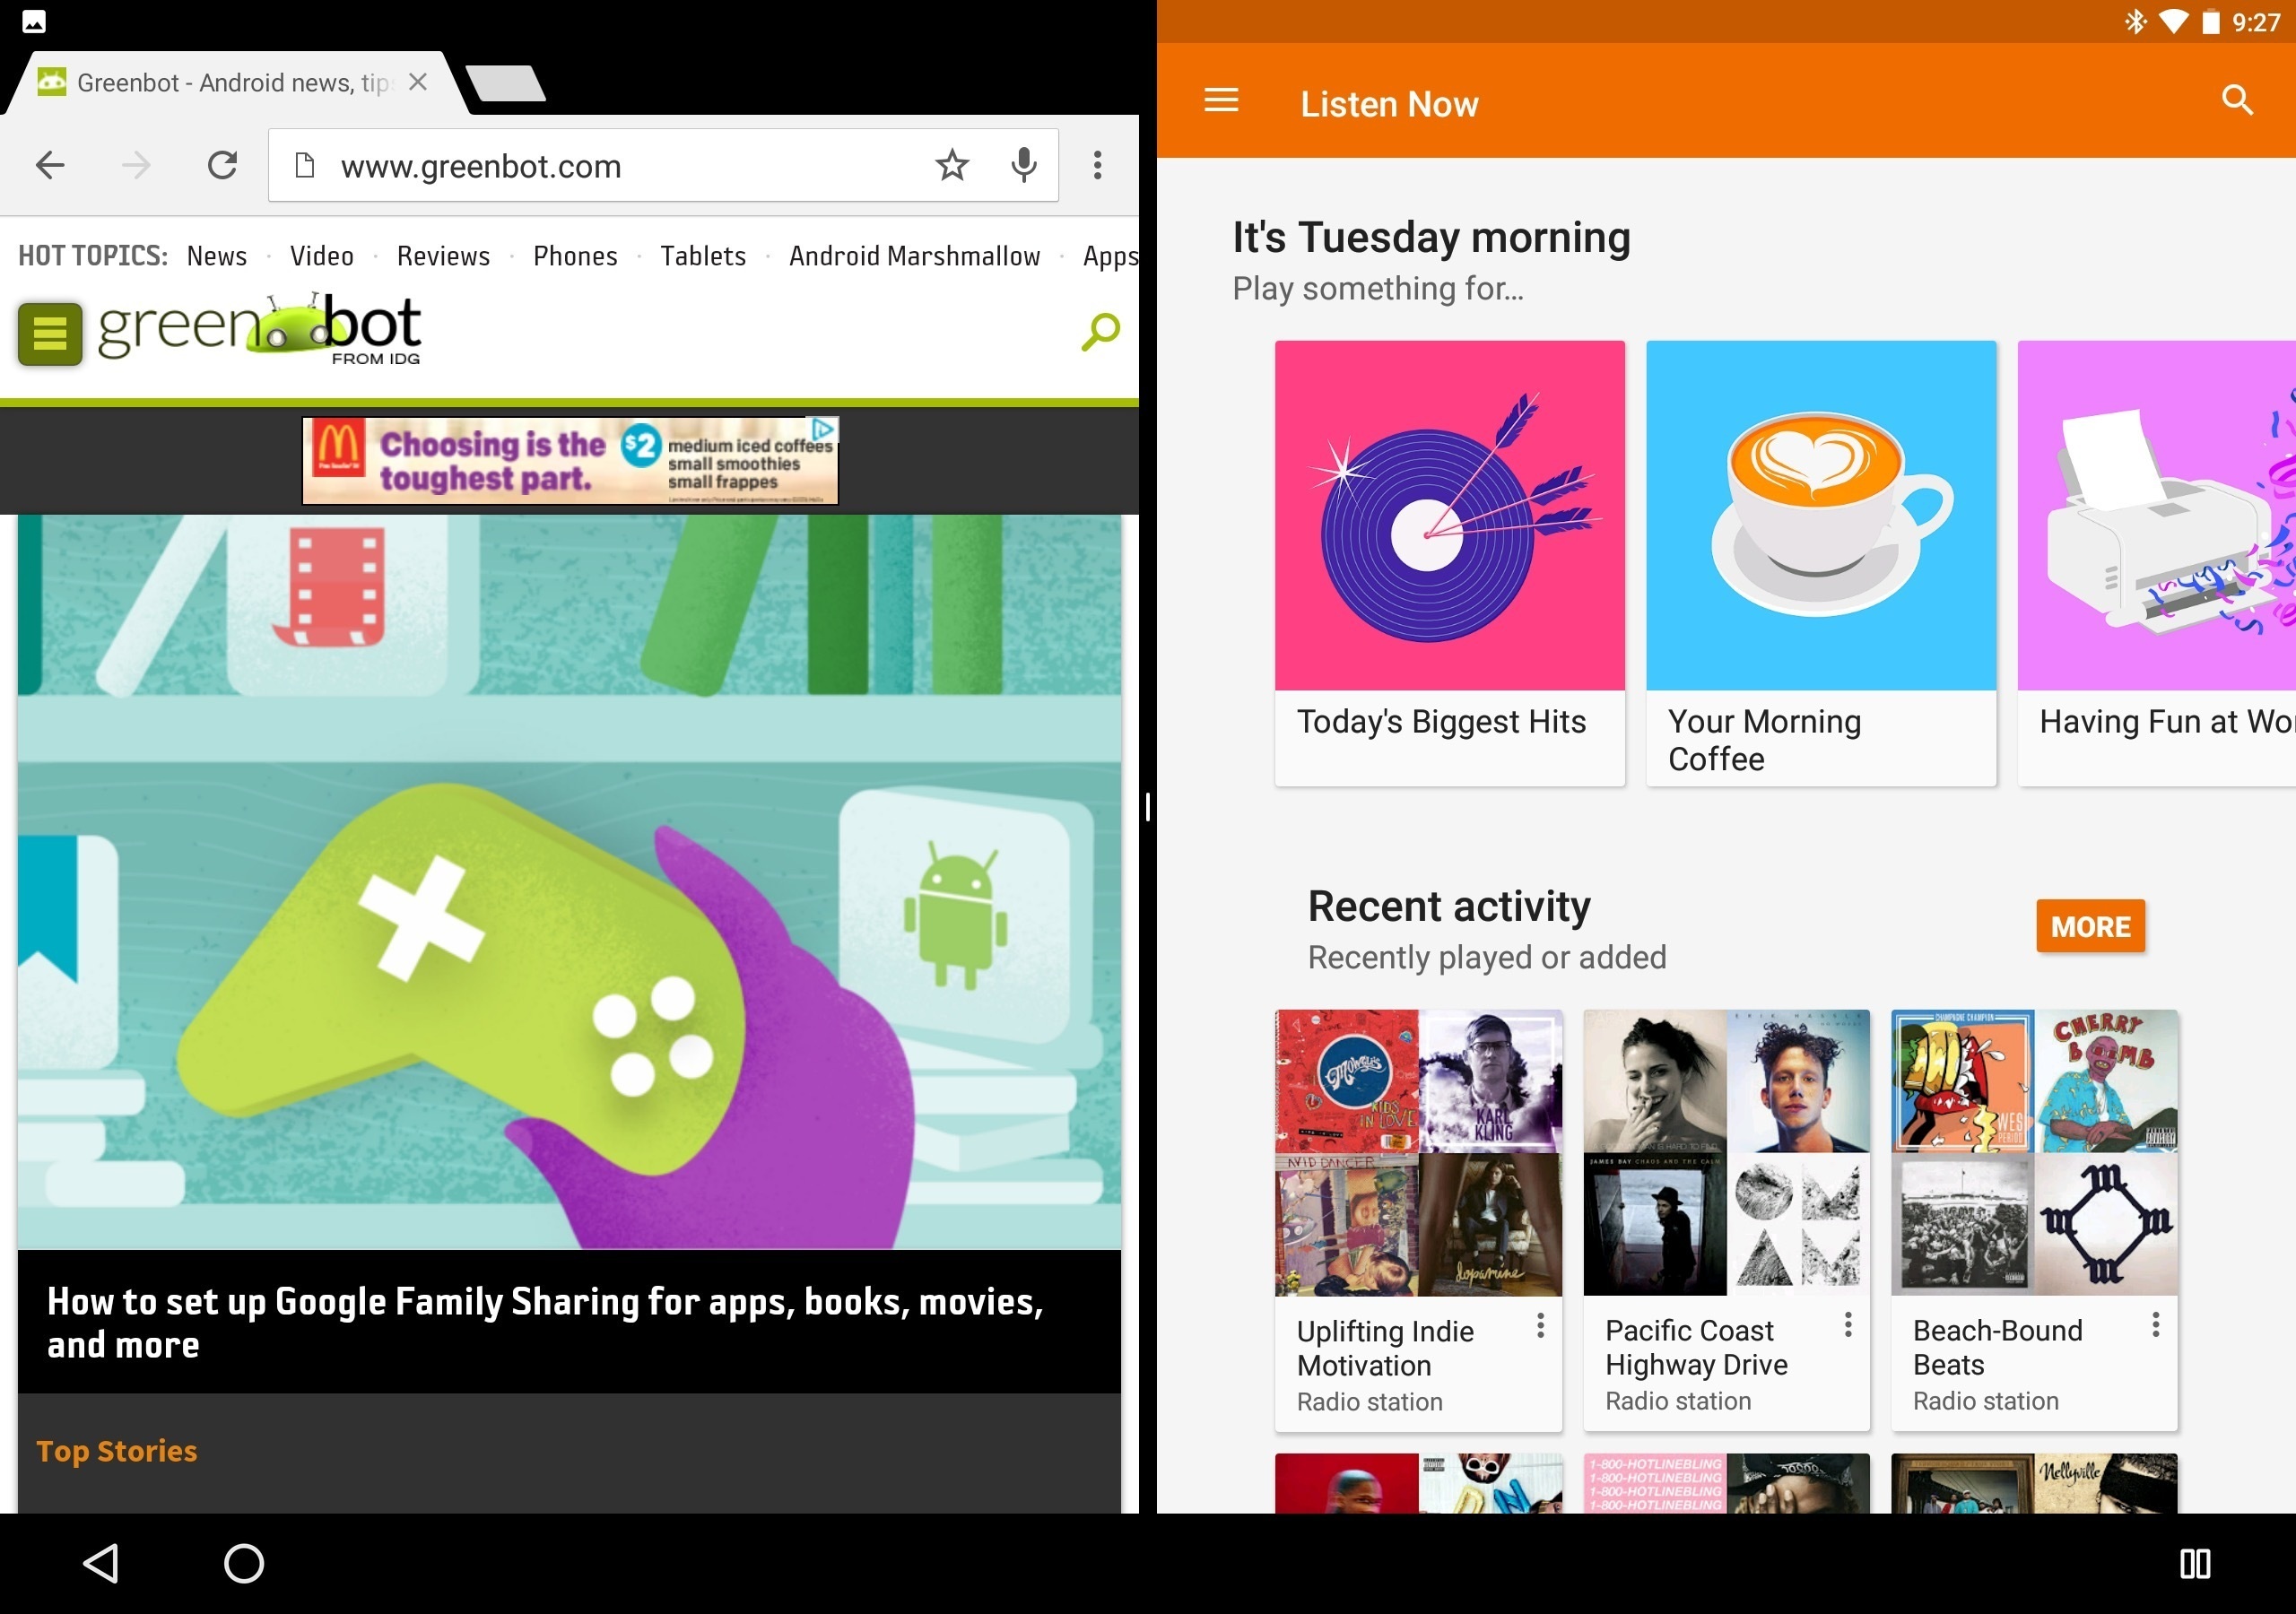Open card with red album art below Uplifting Indie

1418,1483
